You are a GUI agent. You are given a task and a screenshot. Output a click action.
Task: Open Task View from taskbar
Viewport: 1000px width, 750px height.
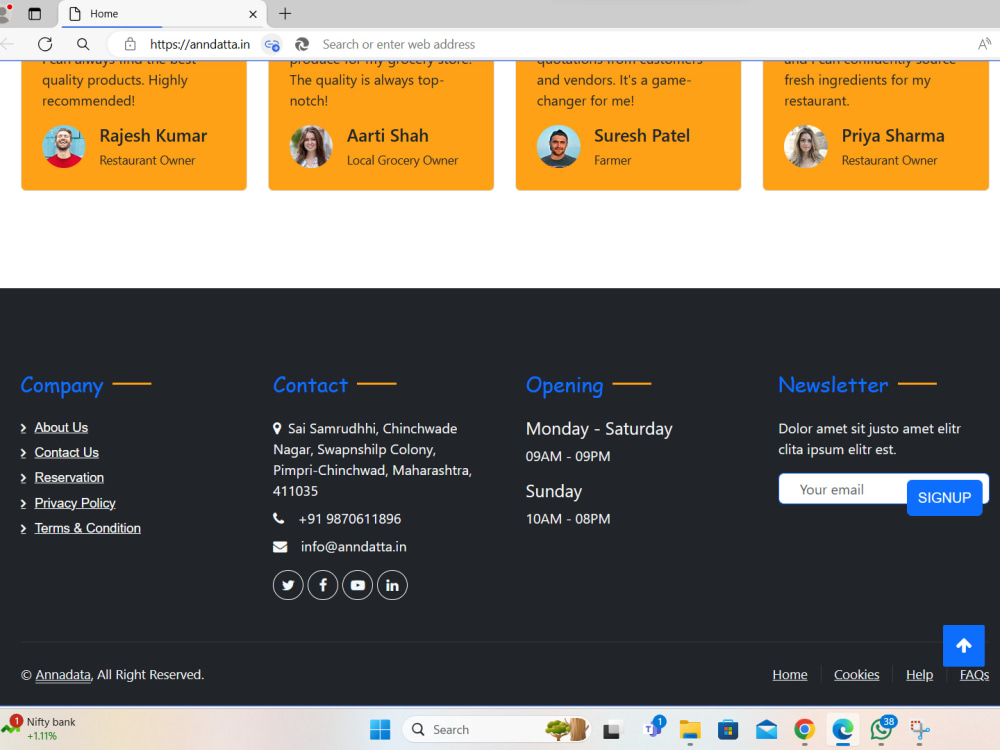coord(612,729)
